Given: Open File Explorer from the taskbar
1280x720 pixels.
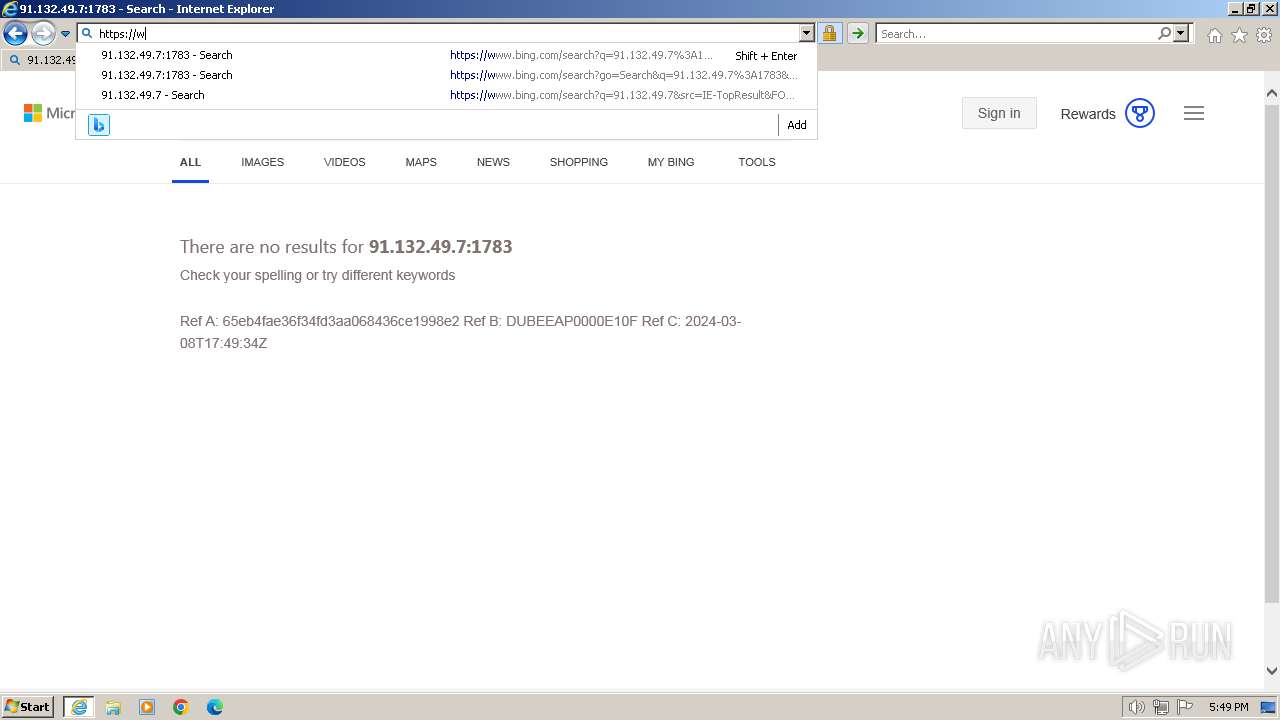Looking at the screenshot, I should point(113,707).
